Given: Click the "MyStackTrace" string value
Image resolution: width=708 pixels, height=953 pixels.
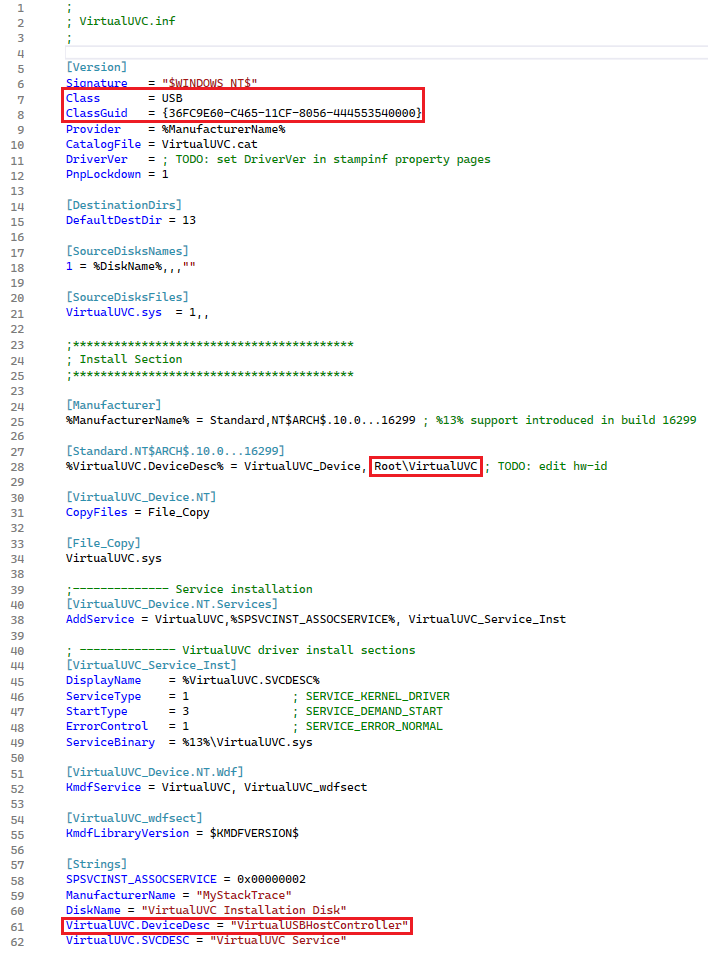Looking at the screenshot, I should point(244,895).
